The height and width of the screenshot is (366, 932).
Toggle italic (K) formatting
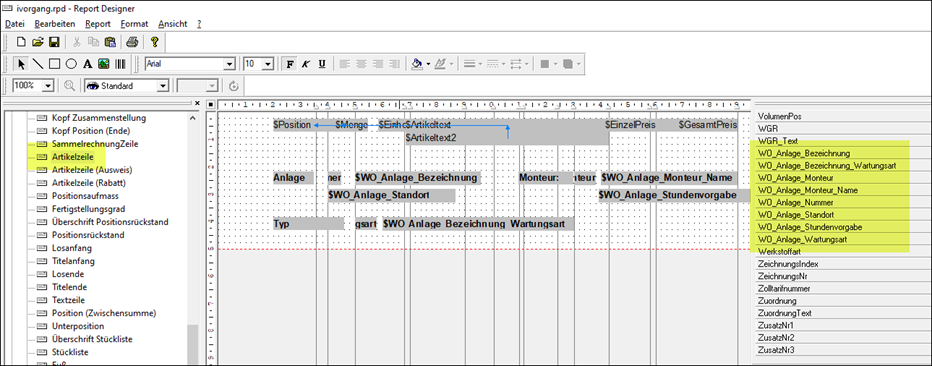[306, 64]
